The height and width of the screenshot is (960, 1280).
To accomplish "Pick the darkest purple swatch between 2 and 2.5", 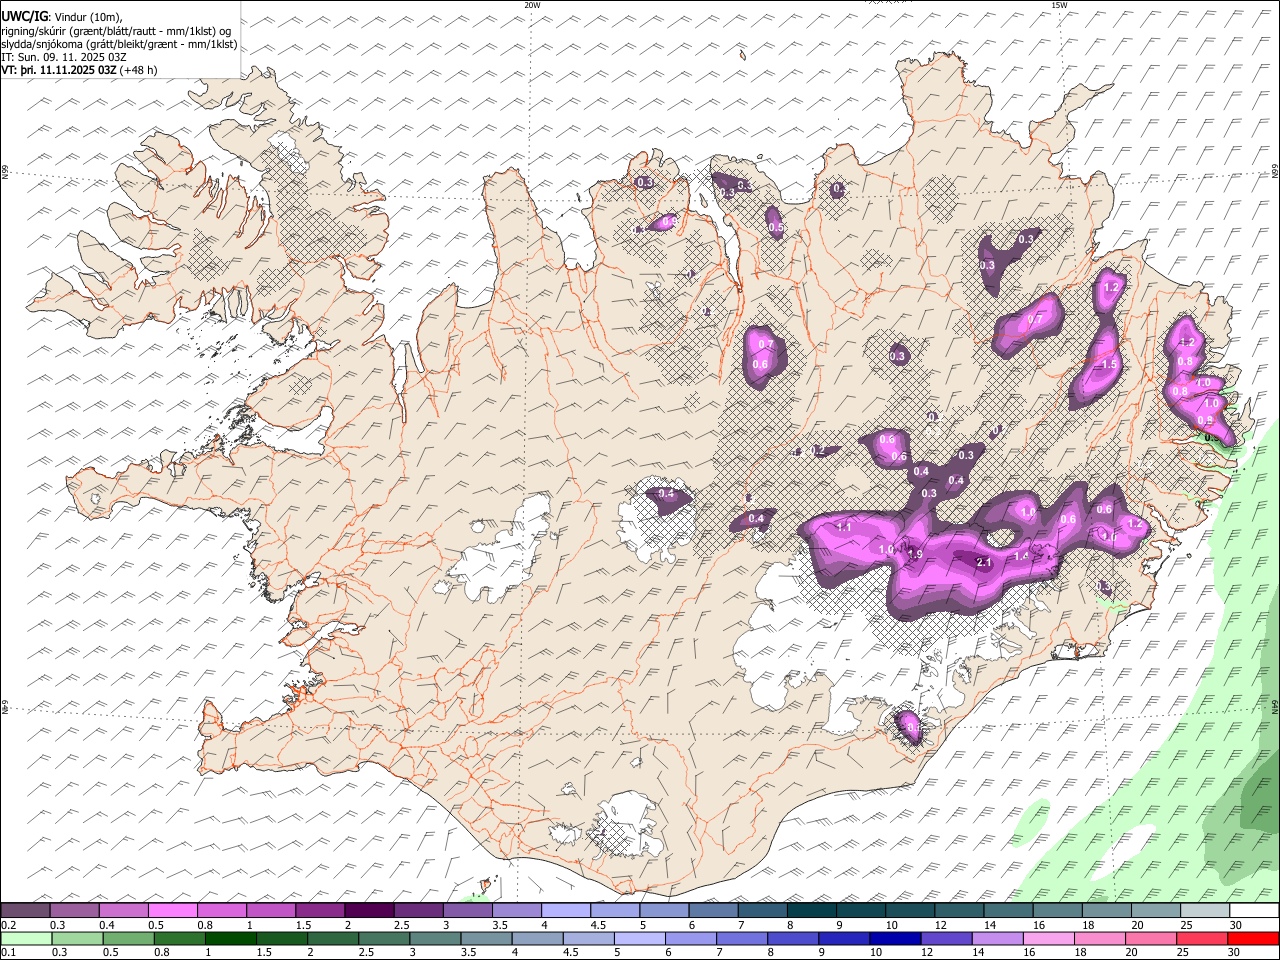I will (x=369, y=911).
